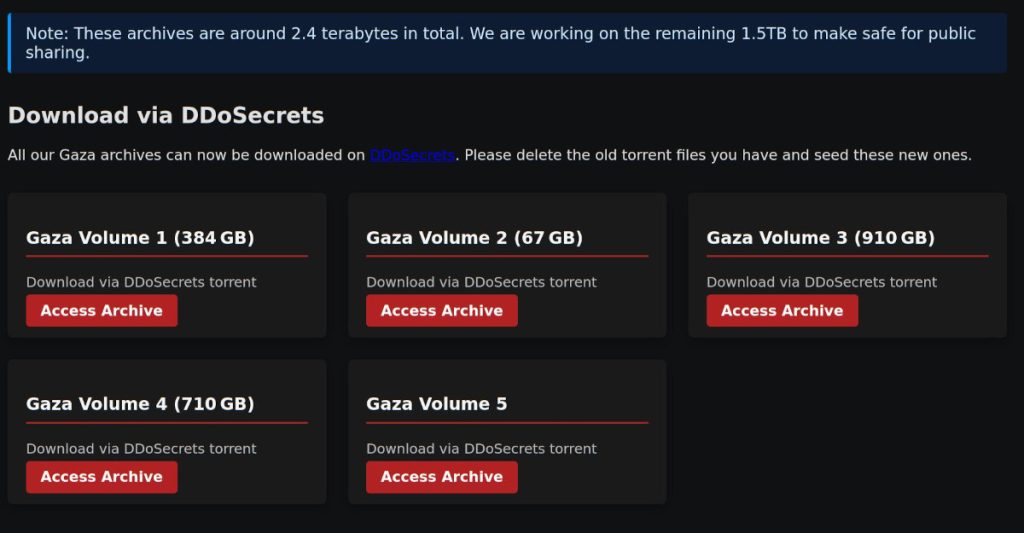Click the 'Gaza Volume 3 (910 GB)' heading
The height and width of the screenshot is (533, 1024).
coord(820,238)
